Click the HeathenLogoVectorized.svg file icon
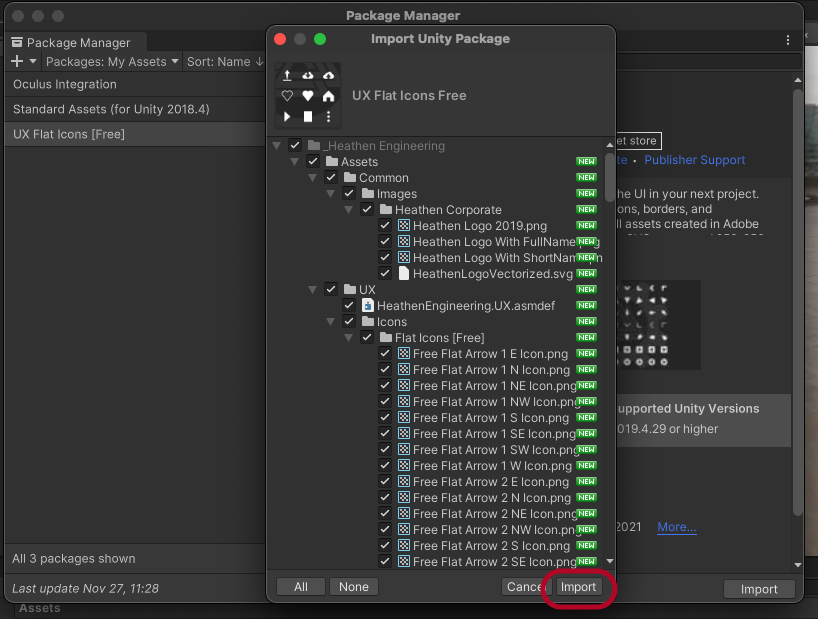818x619 pixels. tap(404, 273)
